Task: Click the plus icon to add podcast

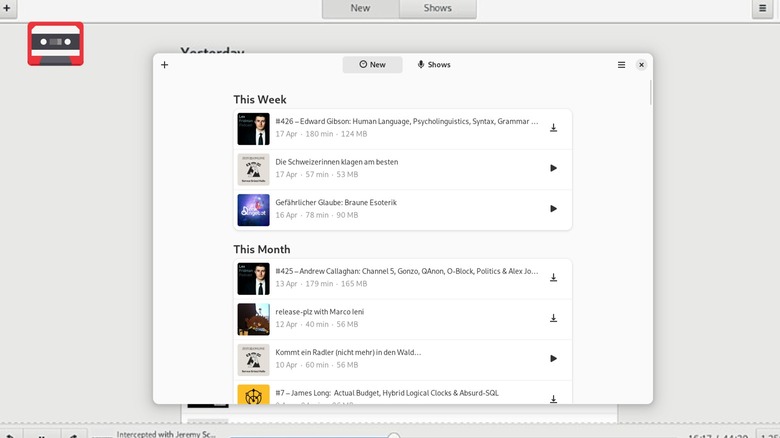Action: click(165, 65)
